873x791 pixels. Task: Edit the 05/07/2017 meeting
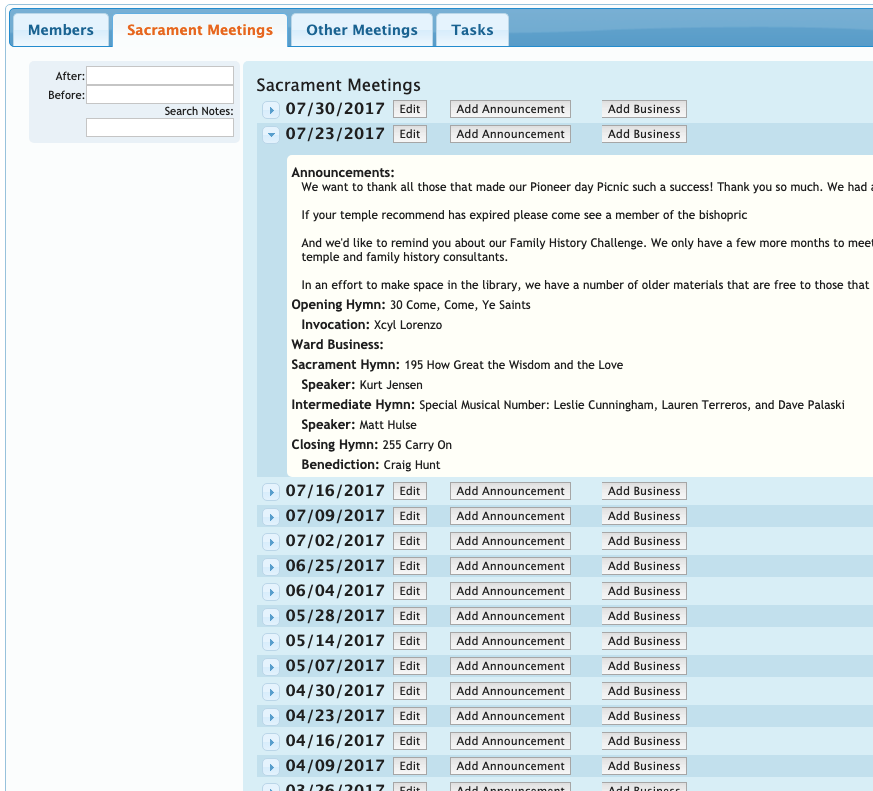click(x=410, y=666)
